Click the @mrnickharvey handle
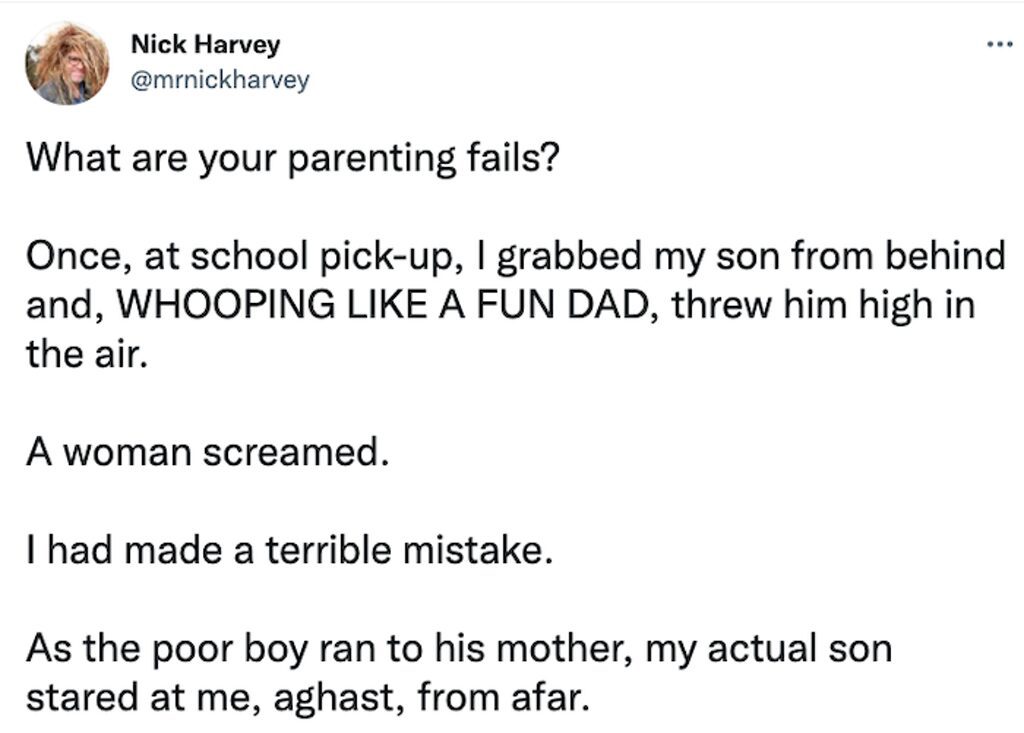The height and width of the screenshot is (733, 1024). point(220,80)
